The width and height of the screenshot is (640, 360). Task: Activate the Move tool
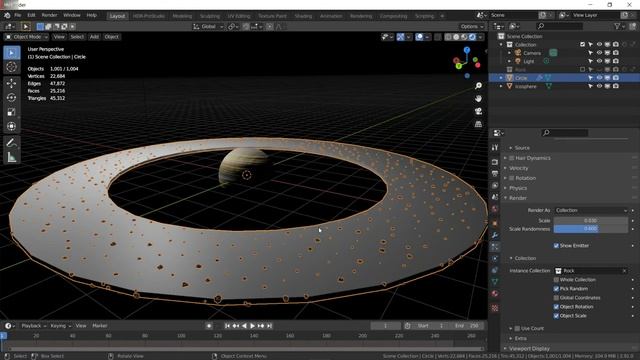pyautogui.click(x=11, y=83)
